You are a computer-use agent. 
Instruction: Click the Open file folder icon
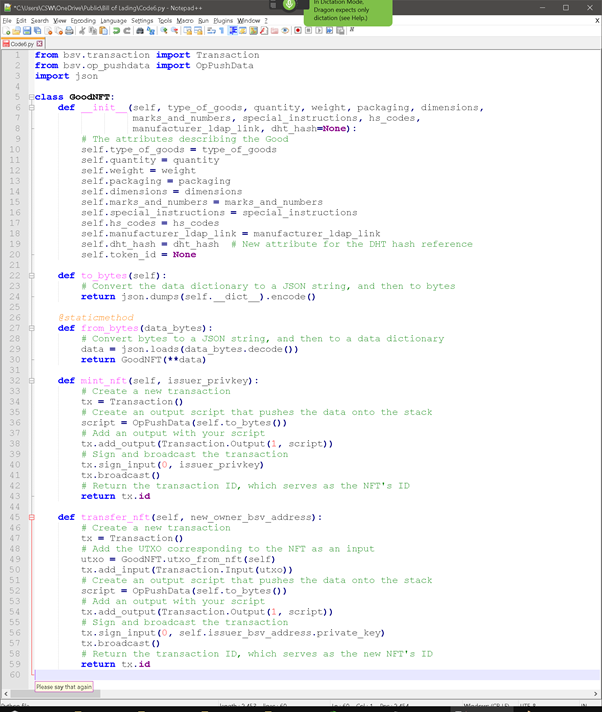pyautogui.click(x=16, y=31)
